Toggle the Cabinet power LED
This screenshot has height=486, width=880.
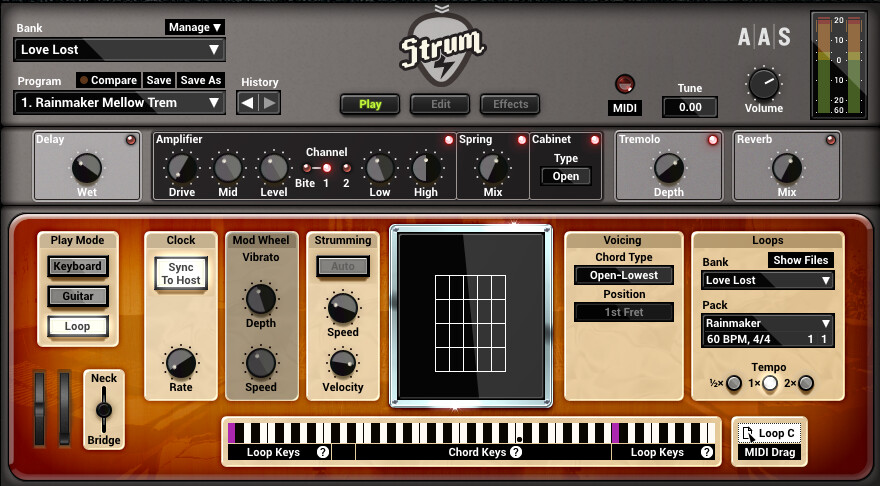595,140
